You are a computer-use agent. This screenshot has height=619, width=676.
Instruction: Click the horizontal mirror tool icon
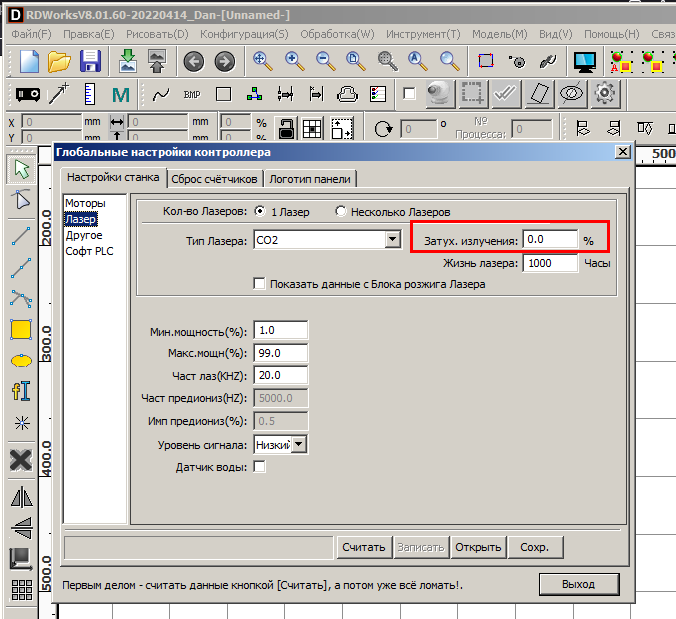22,497
